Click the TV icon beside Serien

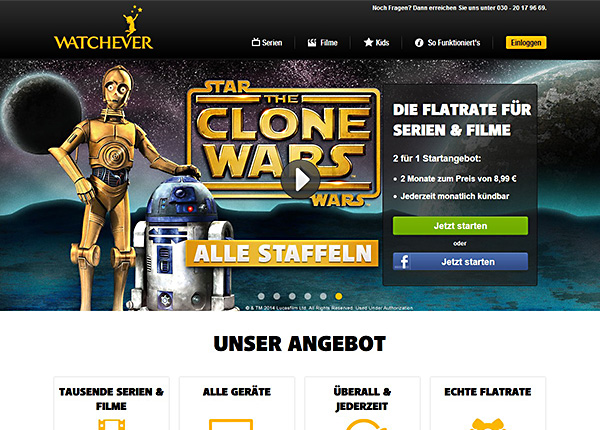point(256,42)
